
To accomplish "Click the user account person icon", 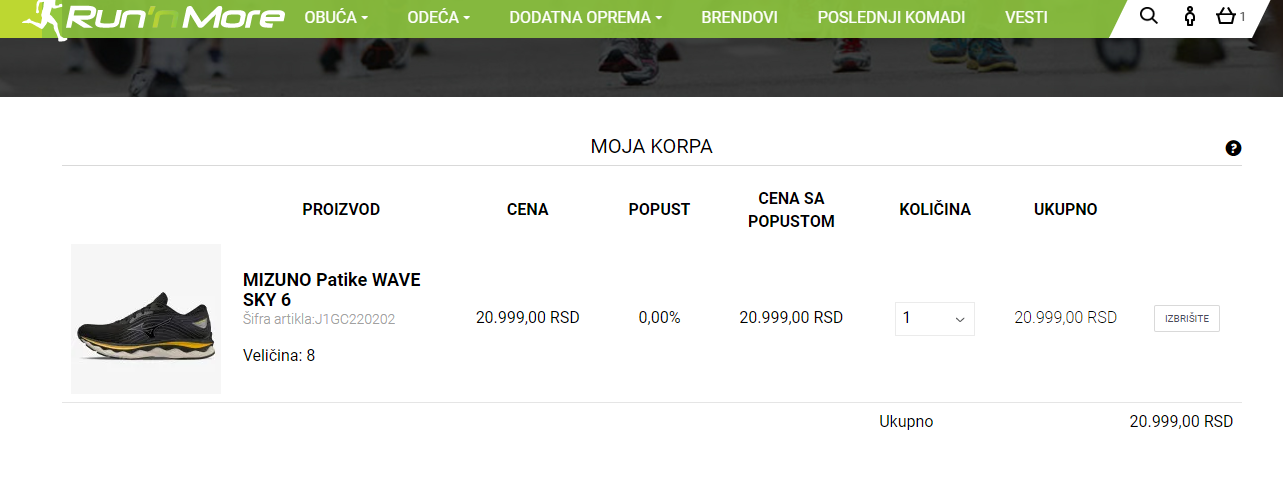I will [1189, 16].
